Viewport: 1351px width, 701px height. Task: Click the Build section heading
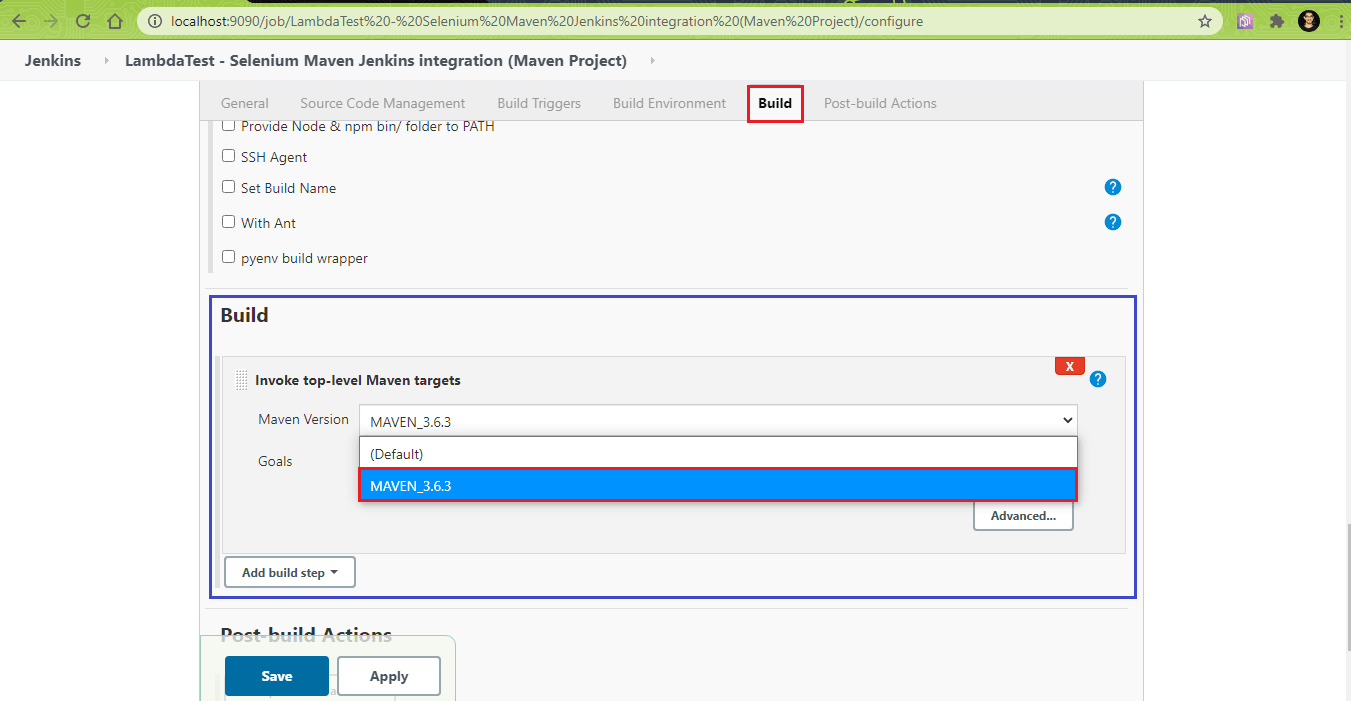[x=245, y=315]
